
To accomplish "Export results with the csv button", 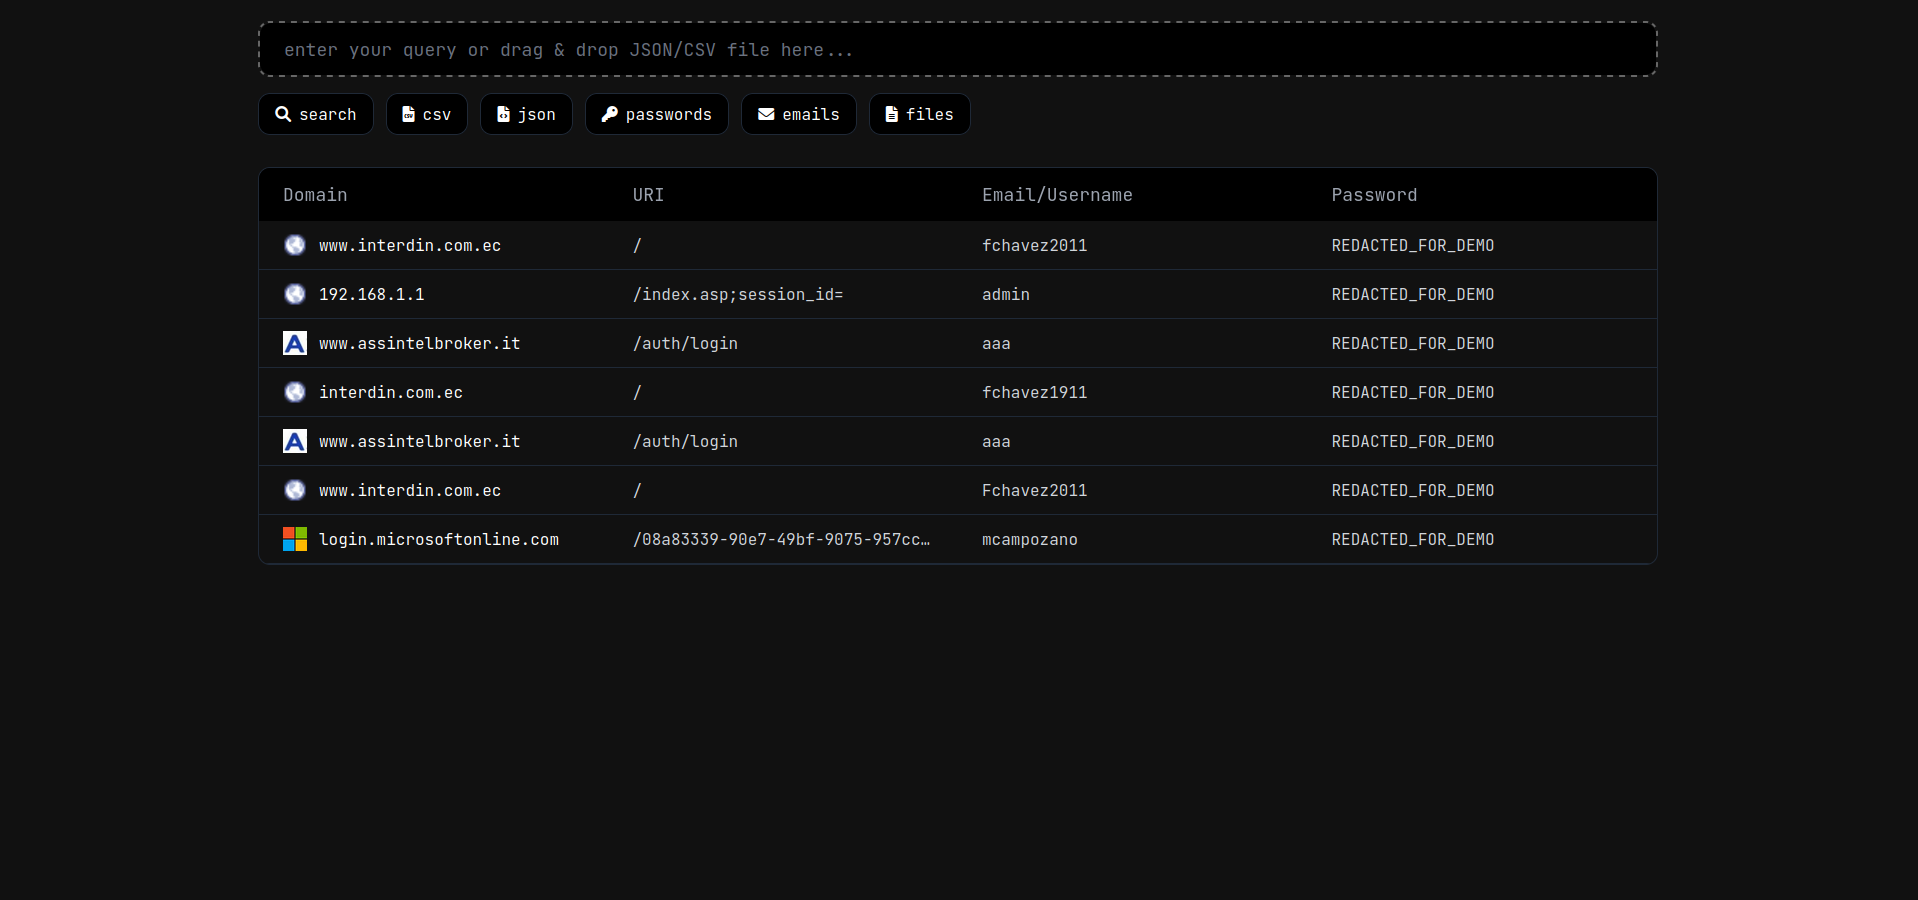I will coord(427,114).
